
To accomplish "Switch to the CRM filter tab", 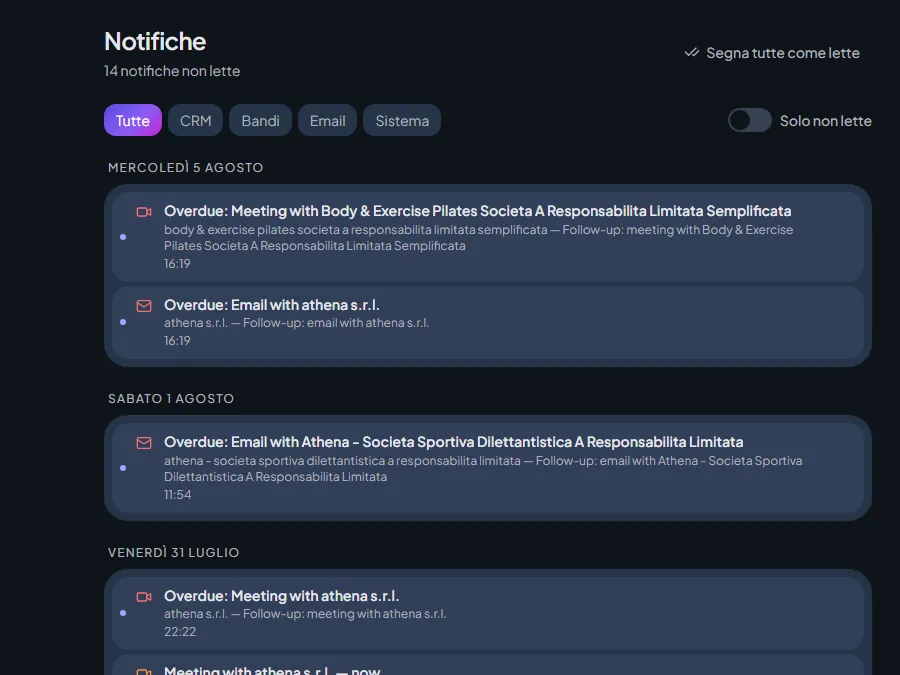I will tap(196, 121).
